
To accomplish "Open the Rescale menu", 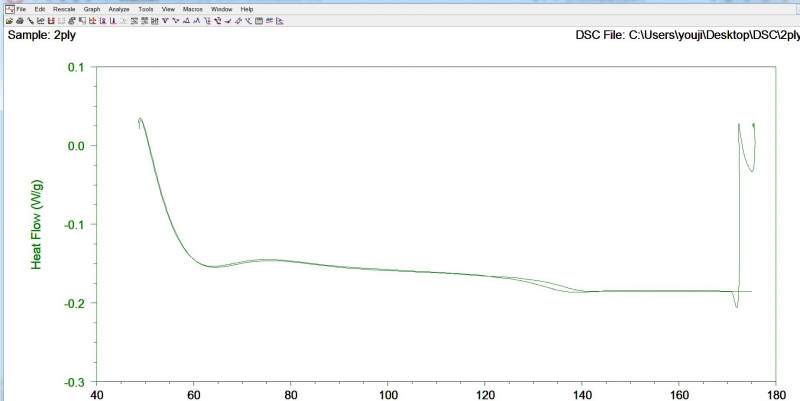I will pyautogui.click(x=64, y=9).
